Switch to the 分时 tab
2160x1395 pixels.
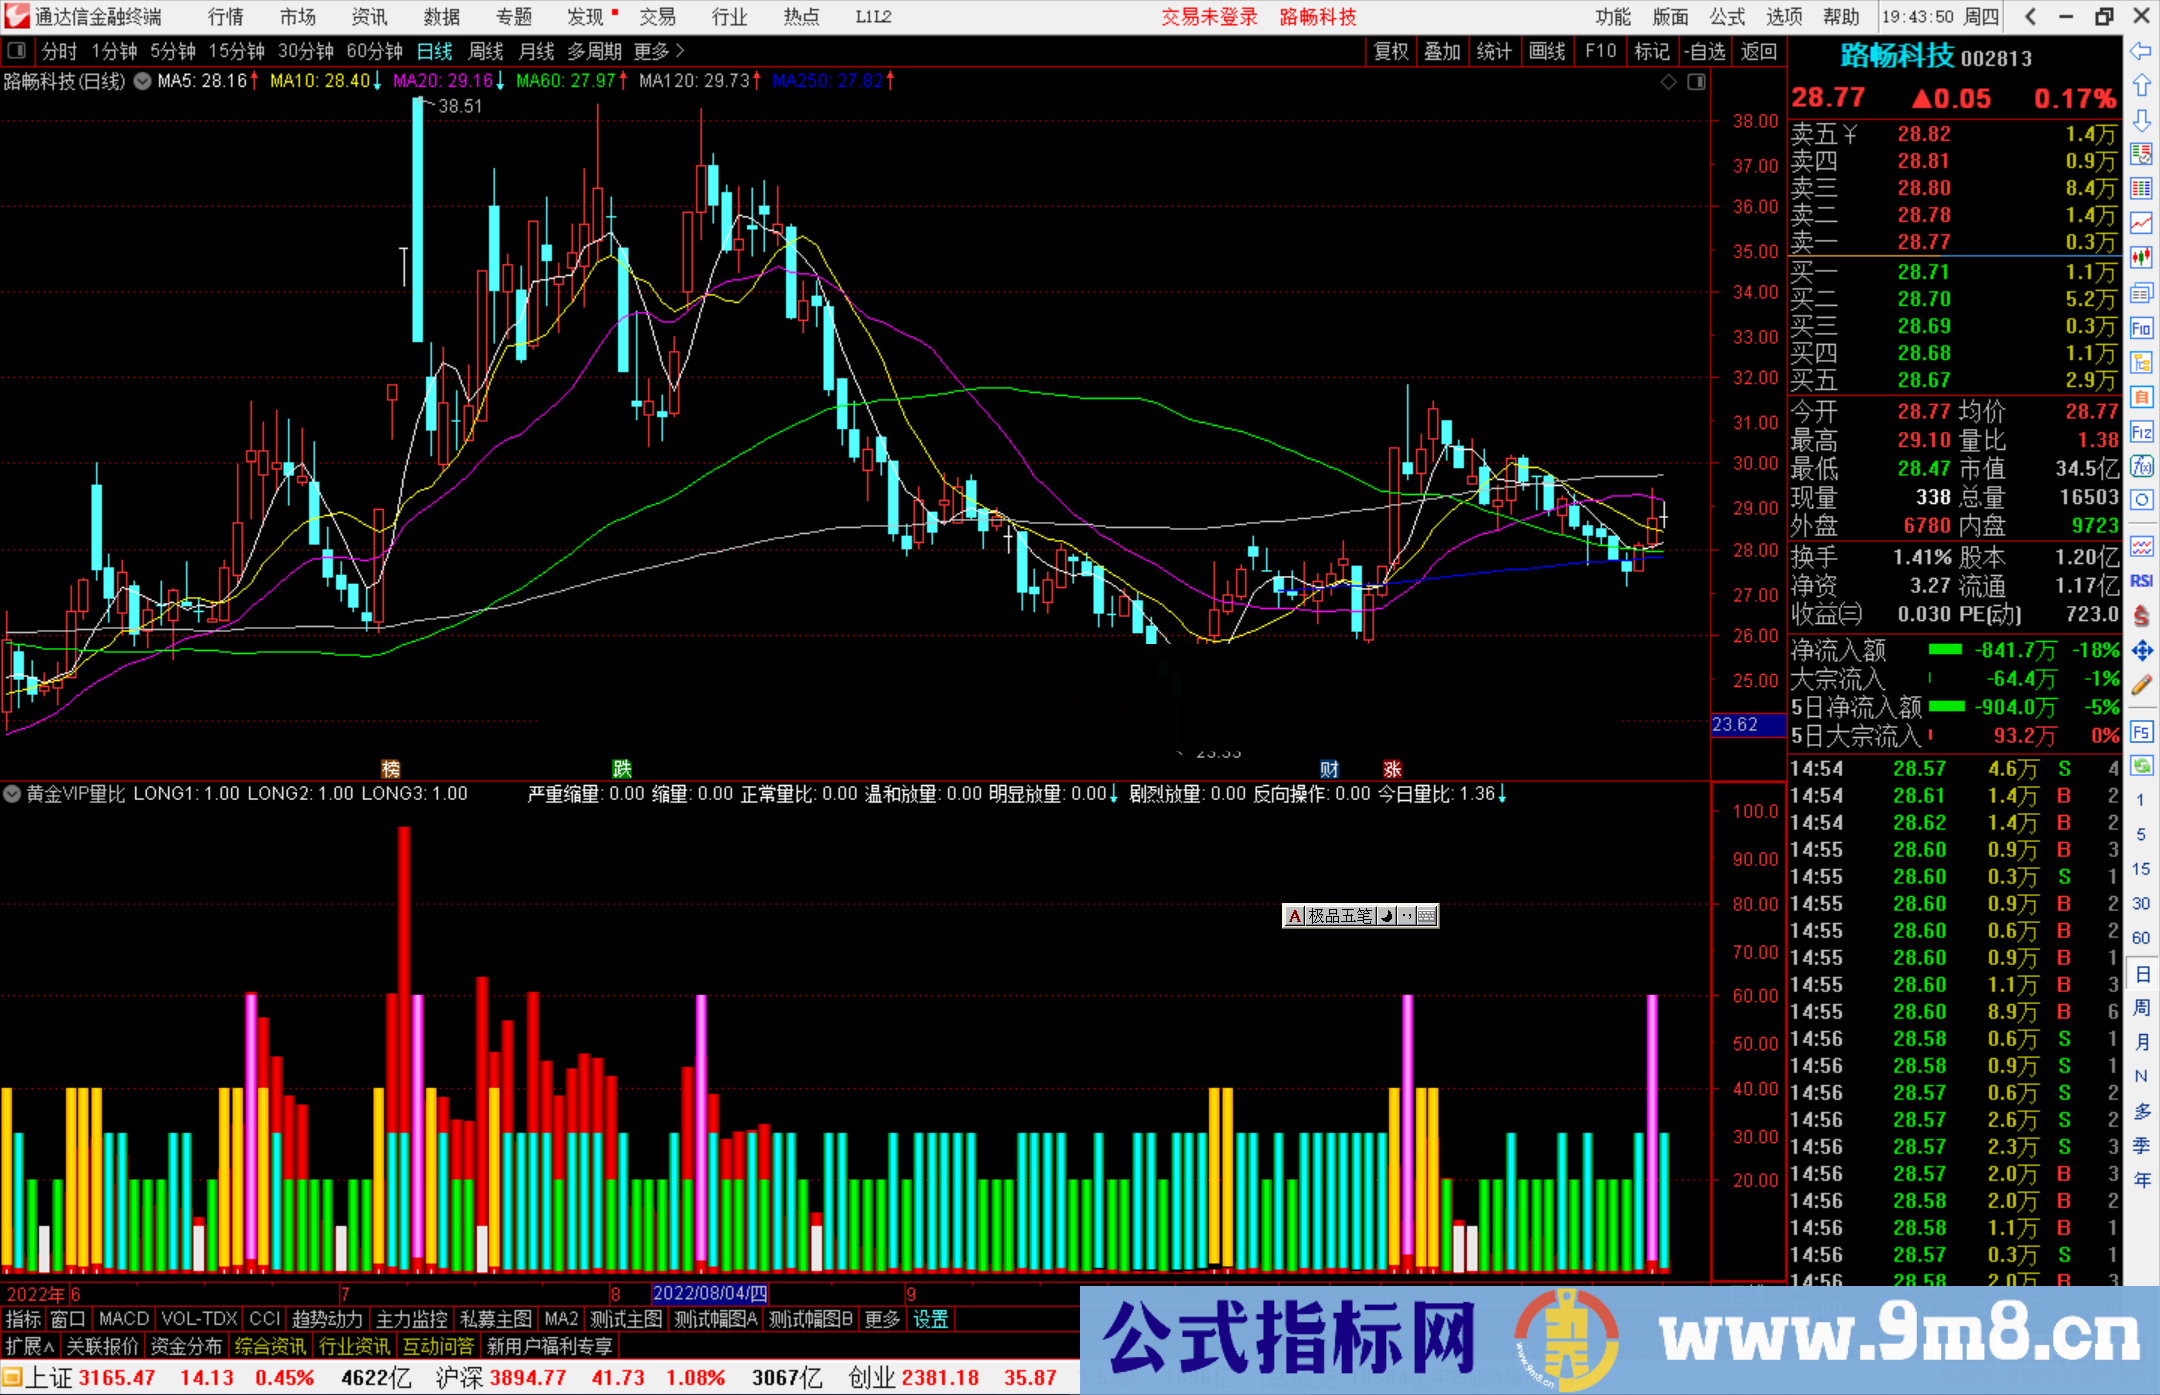[x=59, y=51]
